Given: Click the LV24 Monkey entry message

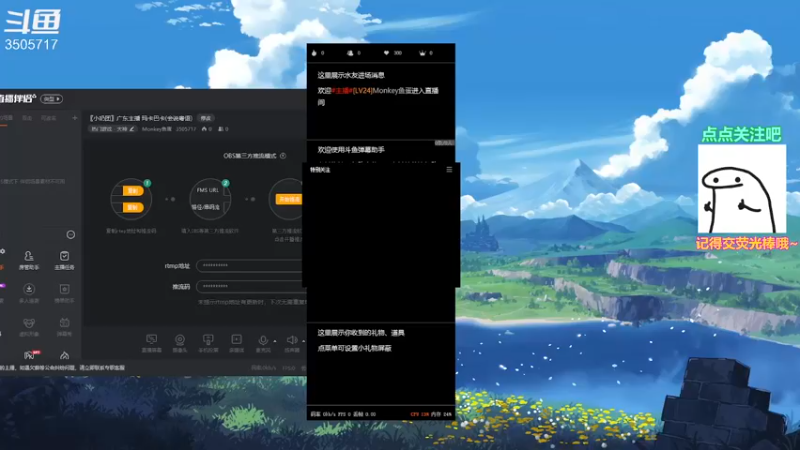Looking at the screenshot, I should coord(378,96).
